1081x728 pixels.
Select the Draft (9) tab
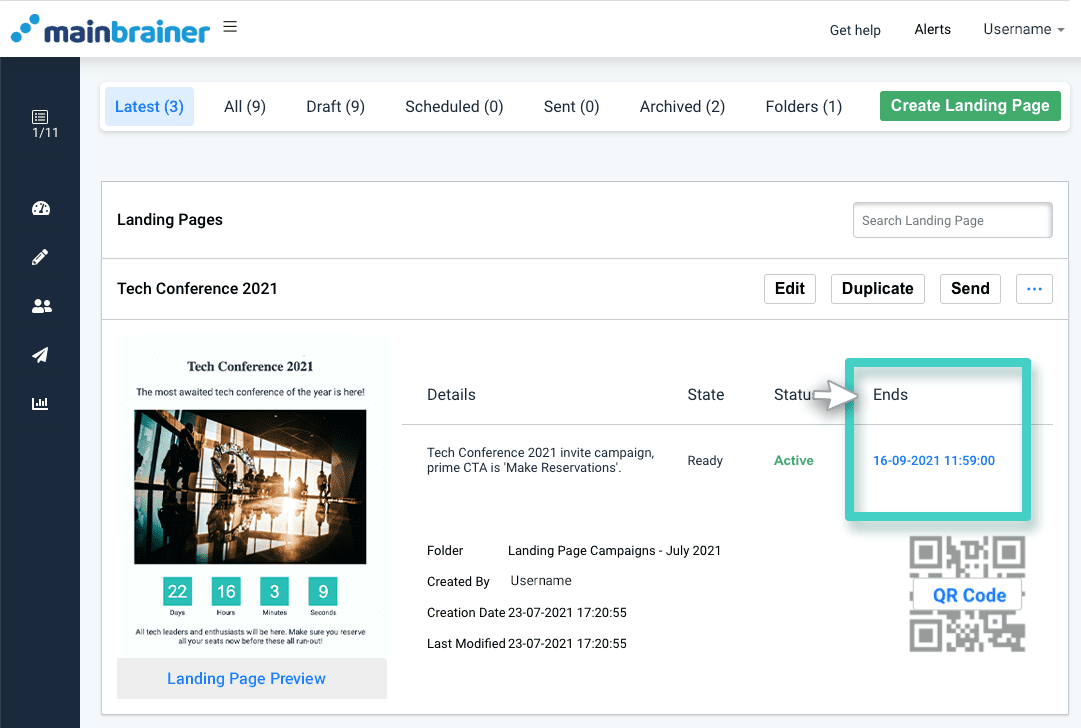(335, 106)
